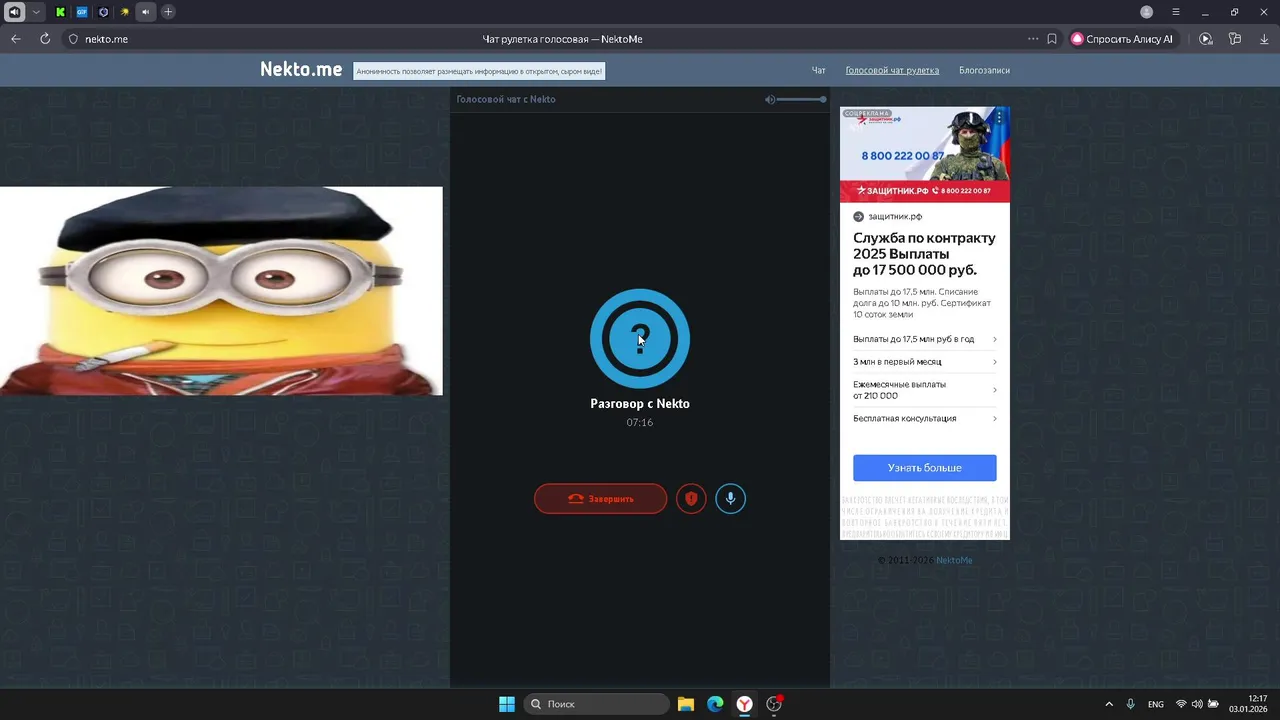Reload the current page
1280x720 pixels.
click(x=45, y=39)
